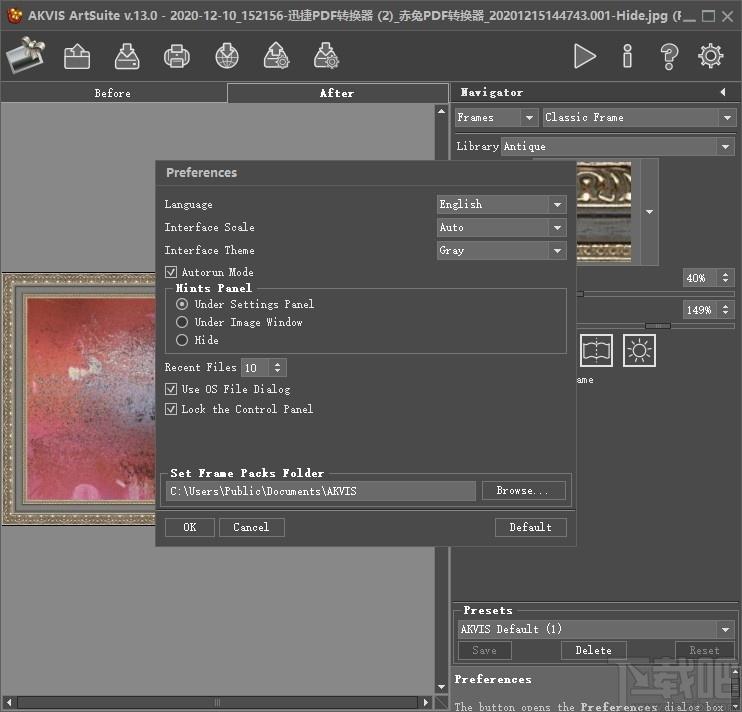Viewport: 742px width, 712px height.
Task: Import presets list icon
Action: 277,56
